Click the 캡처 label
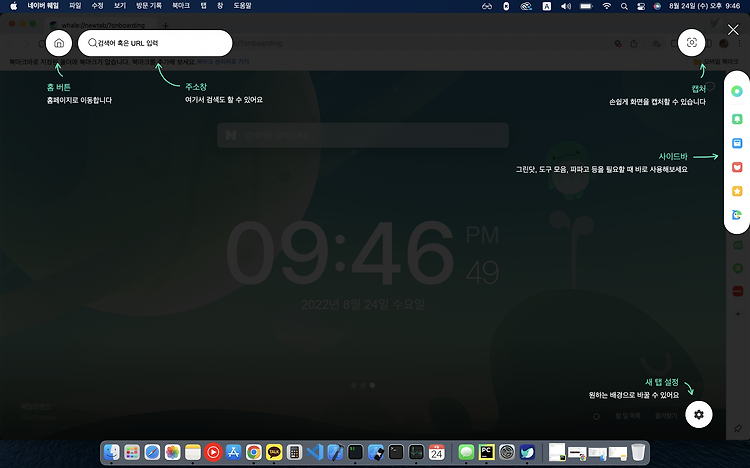This screenshot has height=468, width=750. [698, 89]
